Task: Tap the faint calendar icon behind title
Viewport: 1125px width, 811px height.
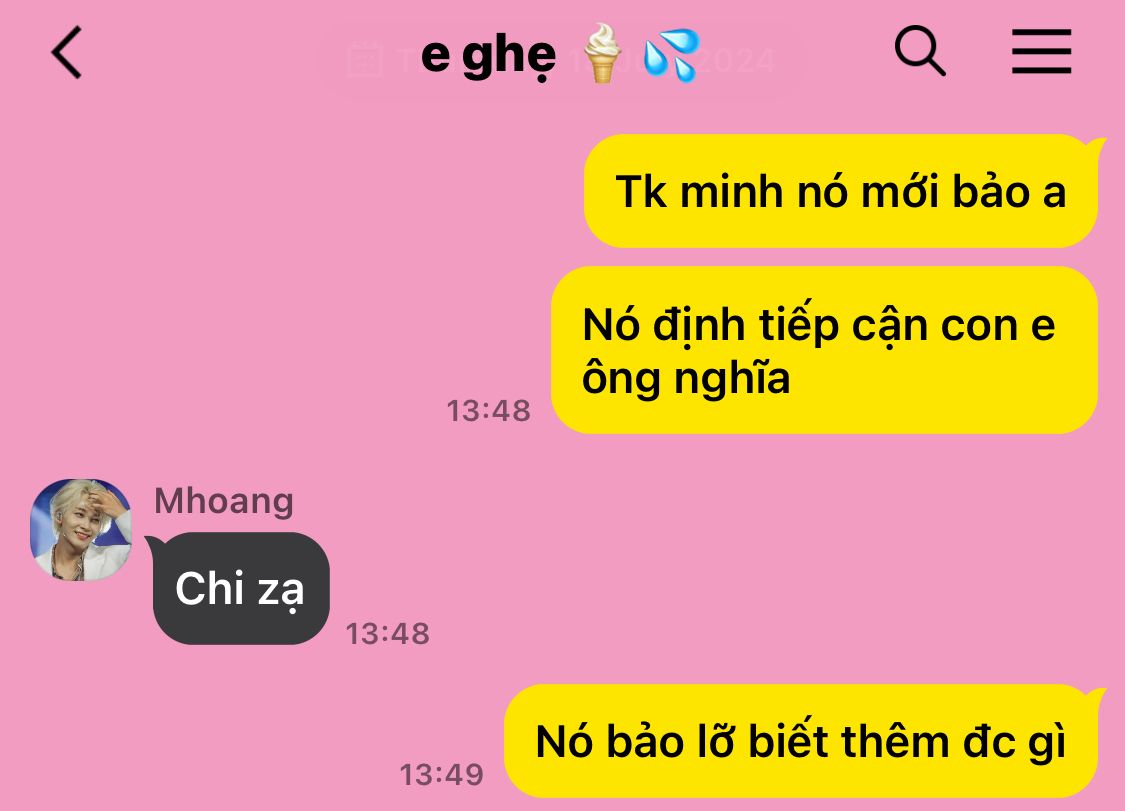Action: point(364,60)
